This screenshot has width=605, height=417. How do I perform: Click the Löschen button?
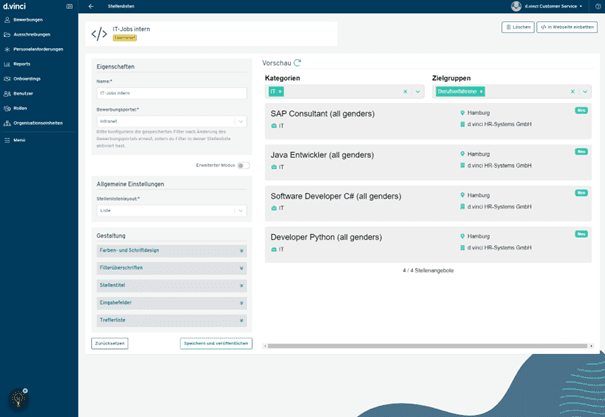[517, 27]
